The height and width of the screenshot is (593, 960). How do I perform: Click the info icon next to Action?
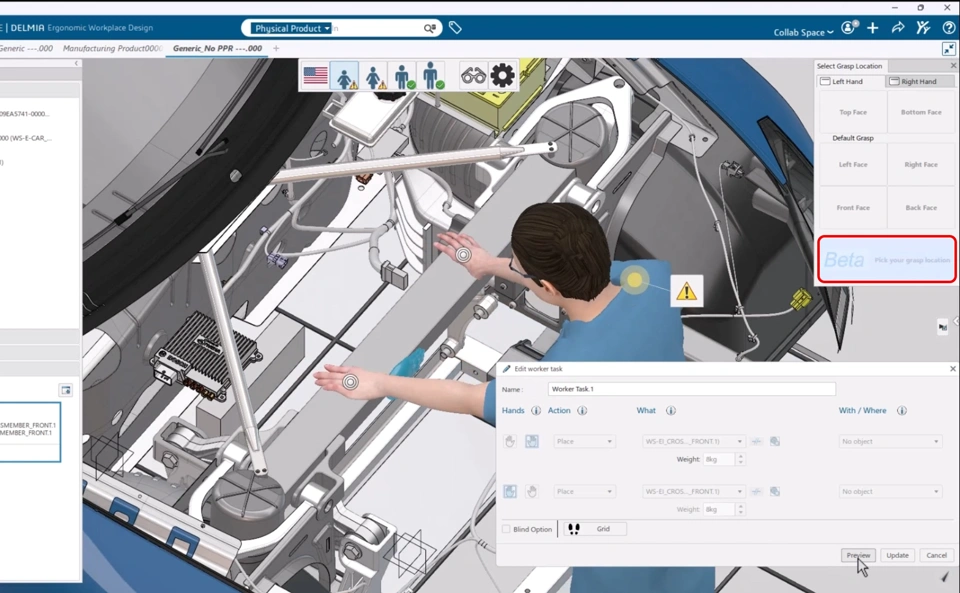pos(582,411)
